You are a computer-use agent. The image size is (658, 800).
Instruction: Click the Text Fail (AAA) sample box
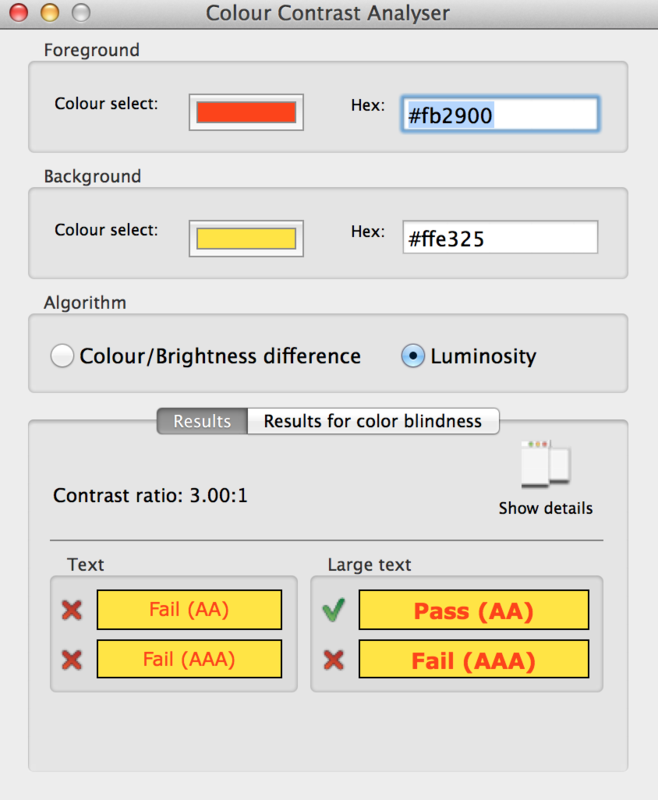pos(189,659)
